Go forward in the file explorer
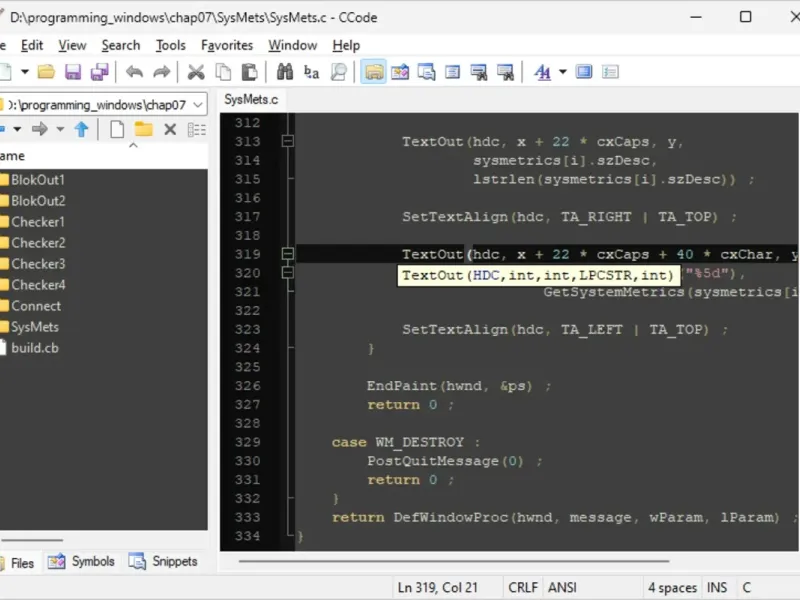This screenshot has width=800, height=600. (x=40, y=129)
